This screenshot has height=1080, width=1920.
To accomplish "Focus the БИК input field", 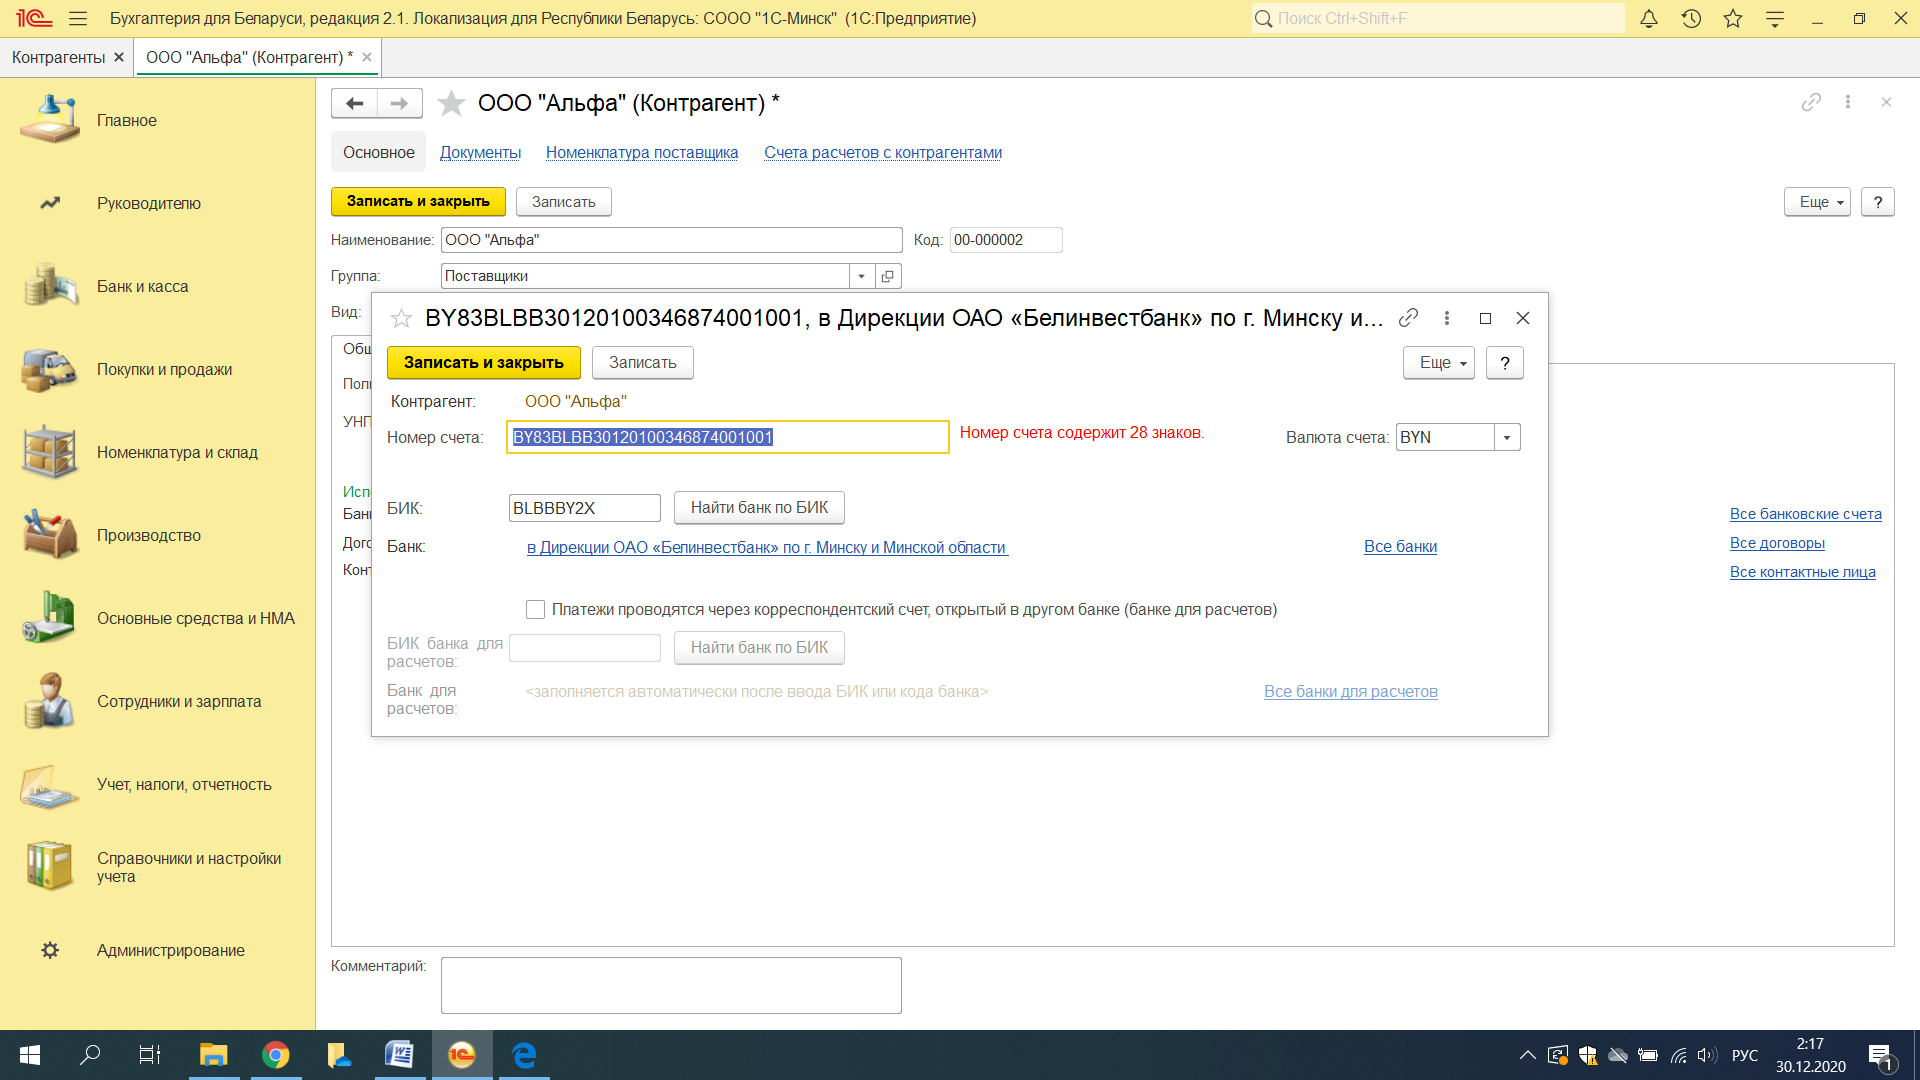I will coord(585,508).
